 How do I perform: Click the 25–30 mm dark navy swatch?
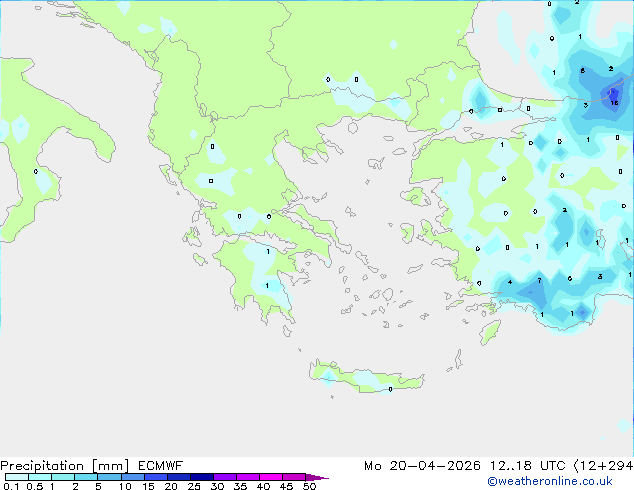pos(201,477)
